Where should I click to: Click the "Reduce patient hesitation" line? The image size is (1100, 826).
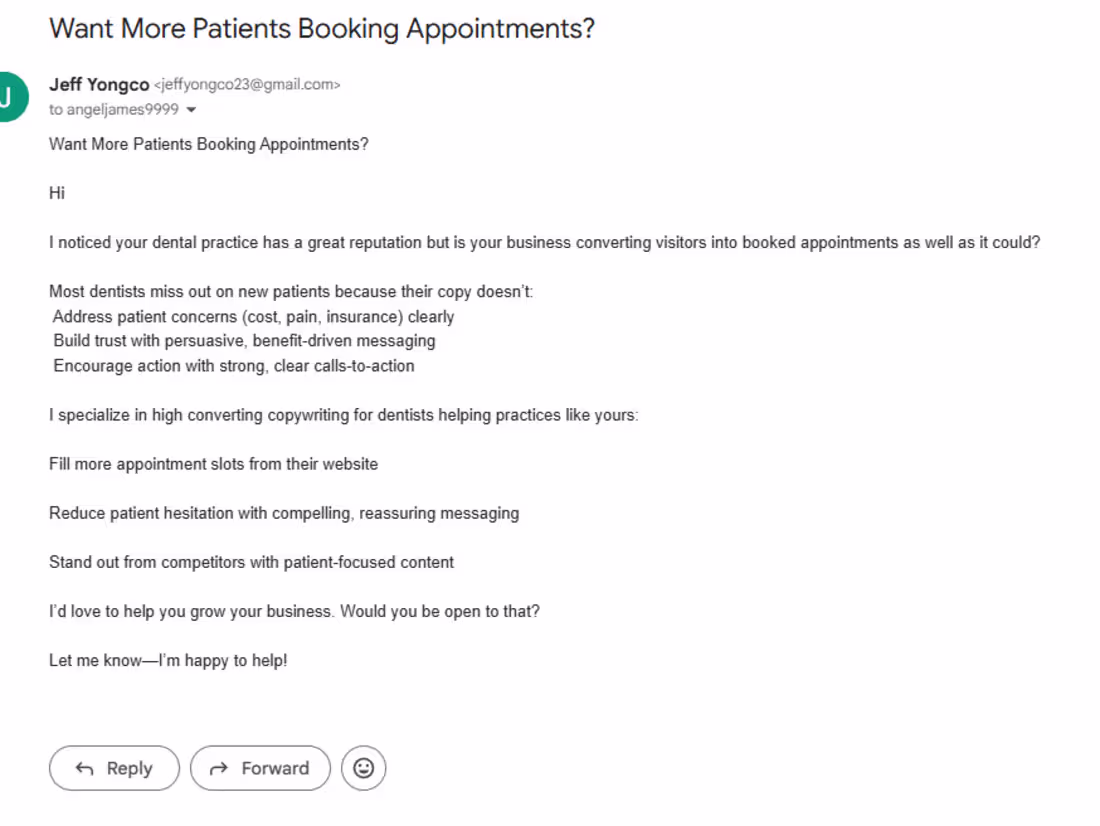click(x=284, y=513)
